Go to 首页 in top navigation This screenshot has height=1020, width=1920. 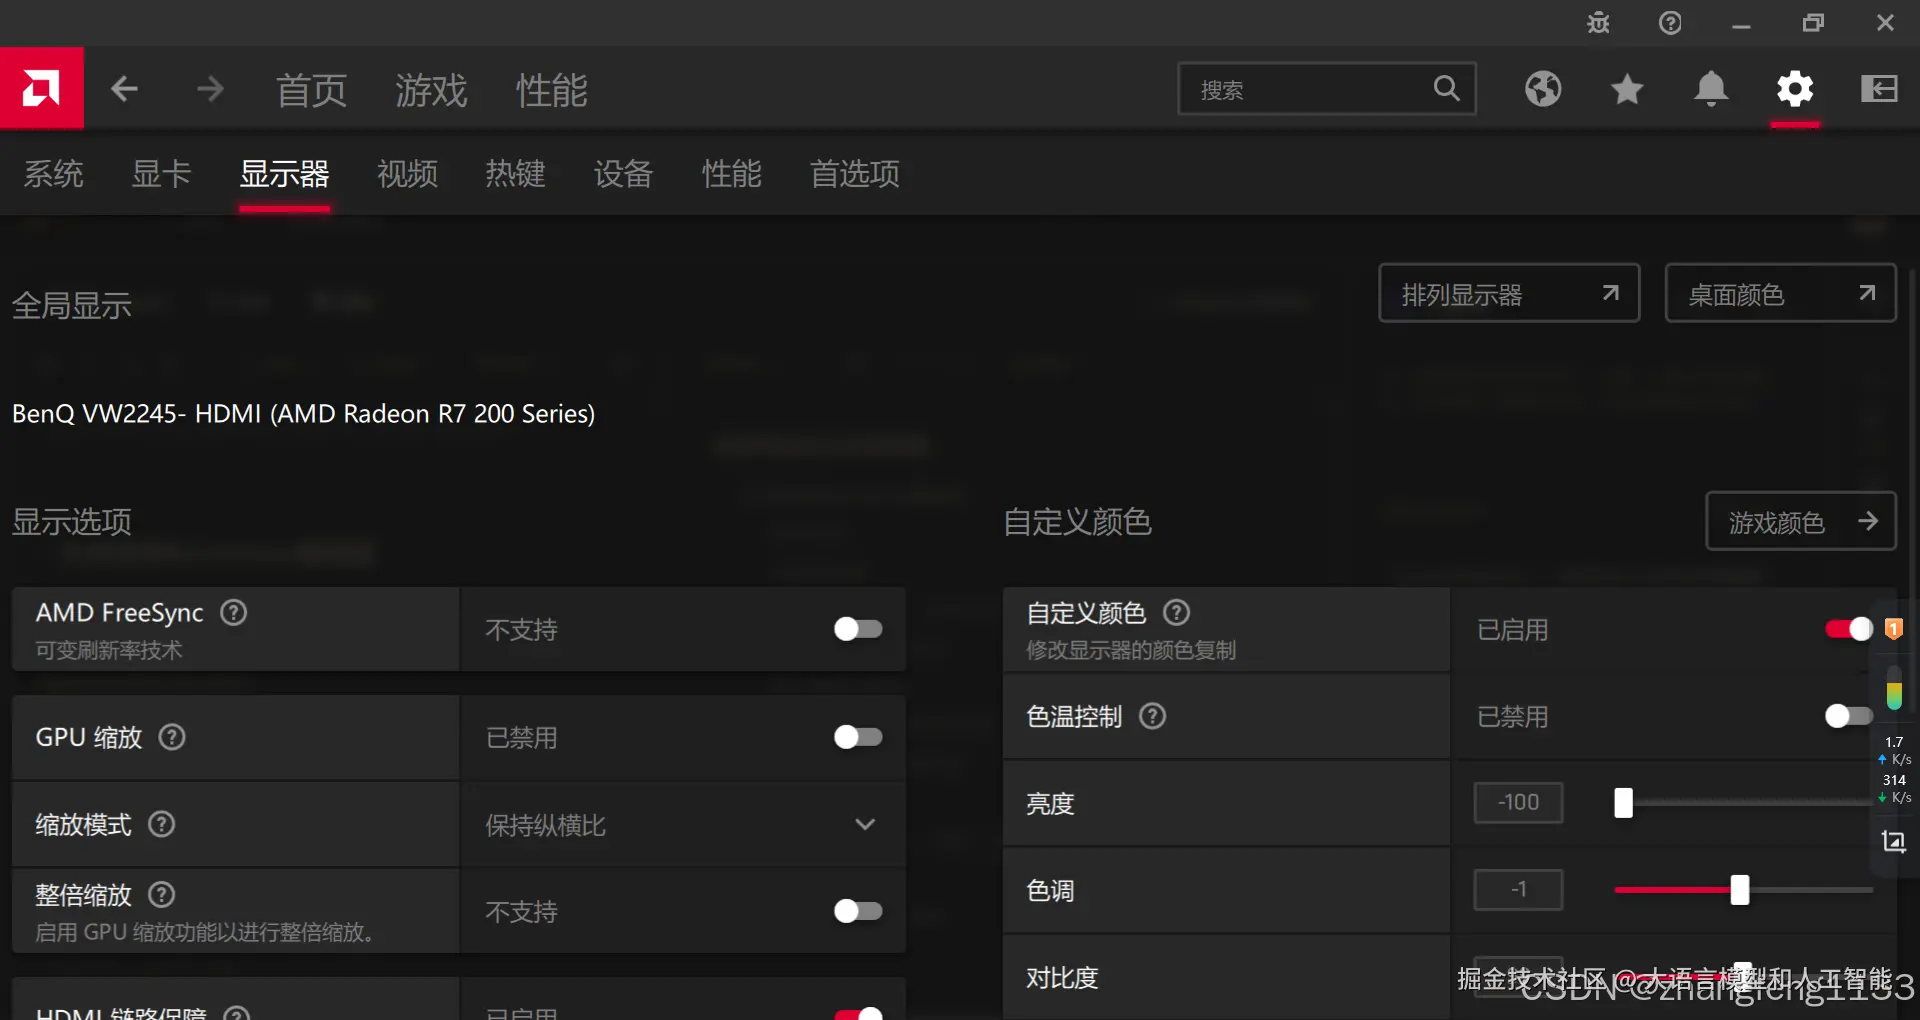(312, 90)
